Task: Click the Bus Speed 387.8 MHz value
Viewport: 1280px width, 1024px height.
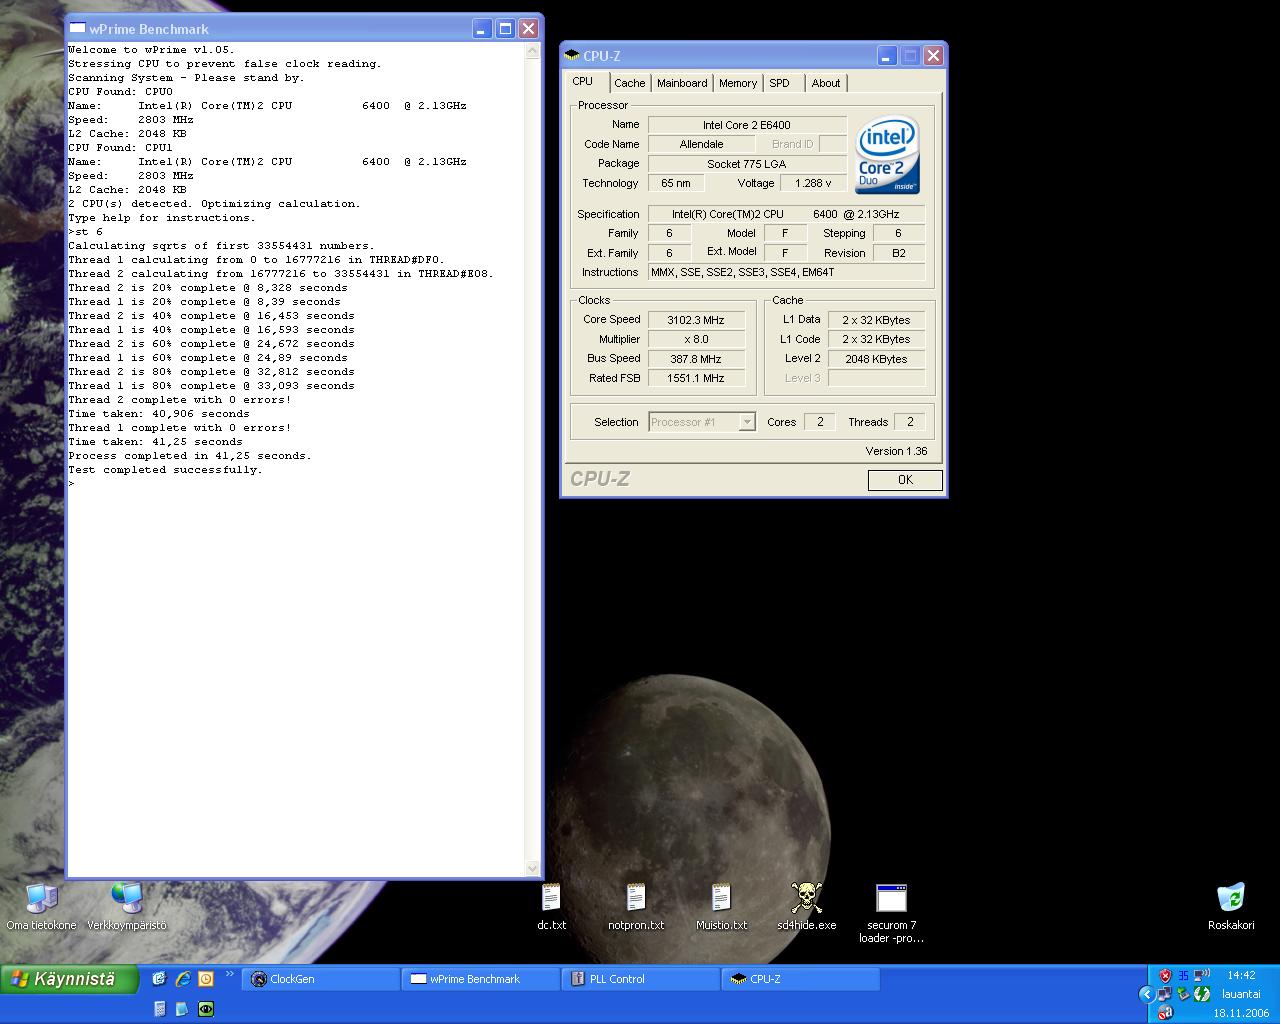Action: (x=696, y=359)
